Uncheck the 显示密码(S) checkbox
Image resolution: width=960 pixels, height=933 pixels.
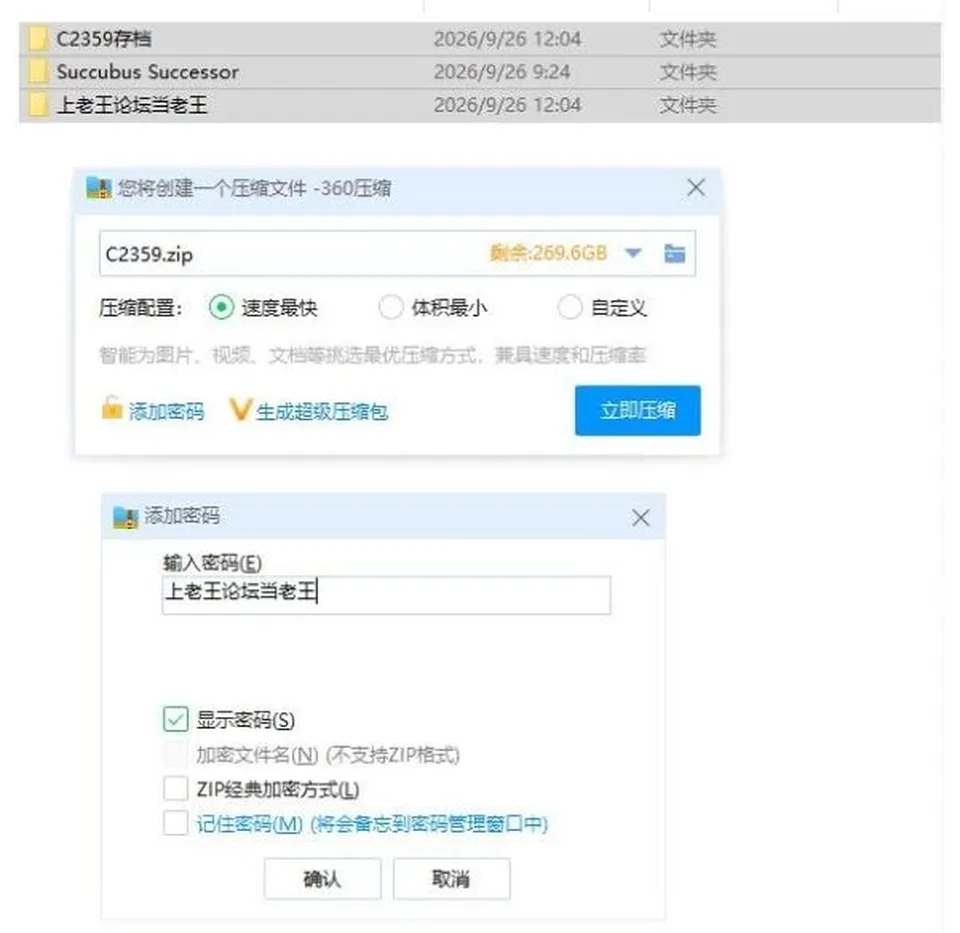point(176,719)
